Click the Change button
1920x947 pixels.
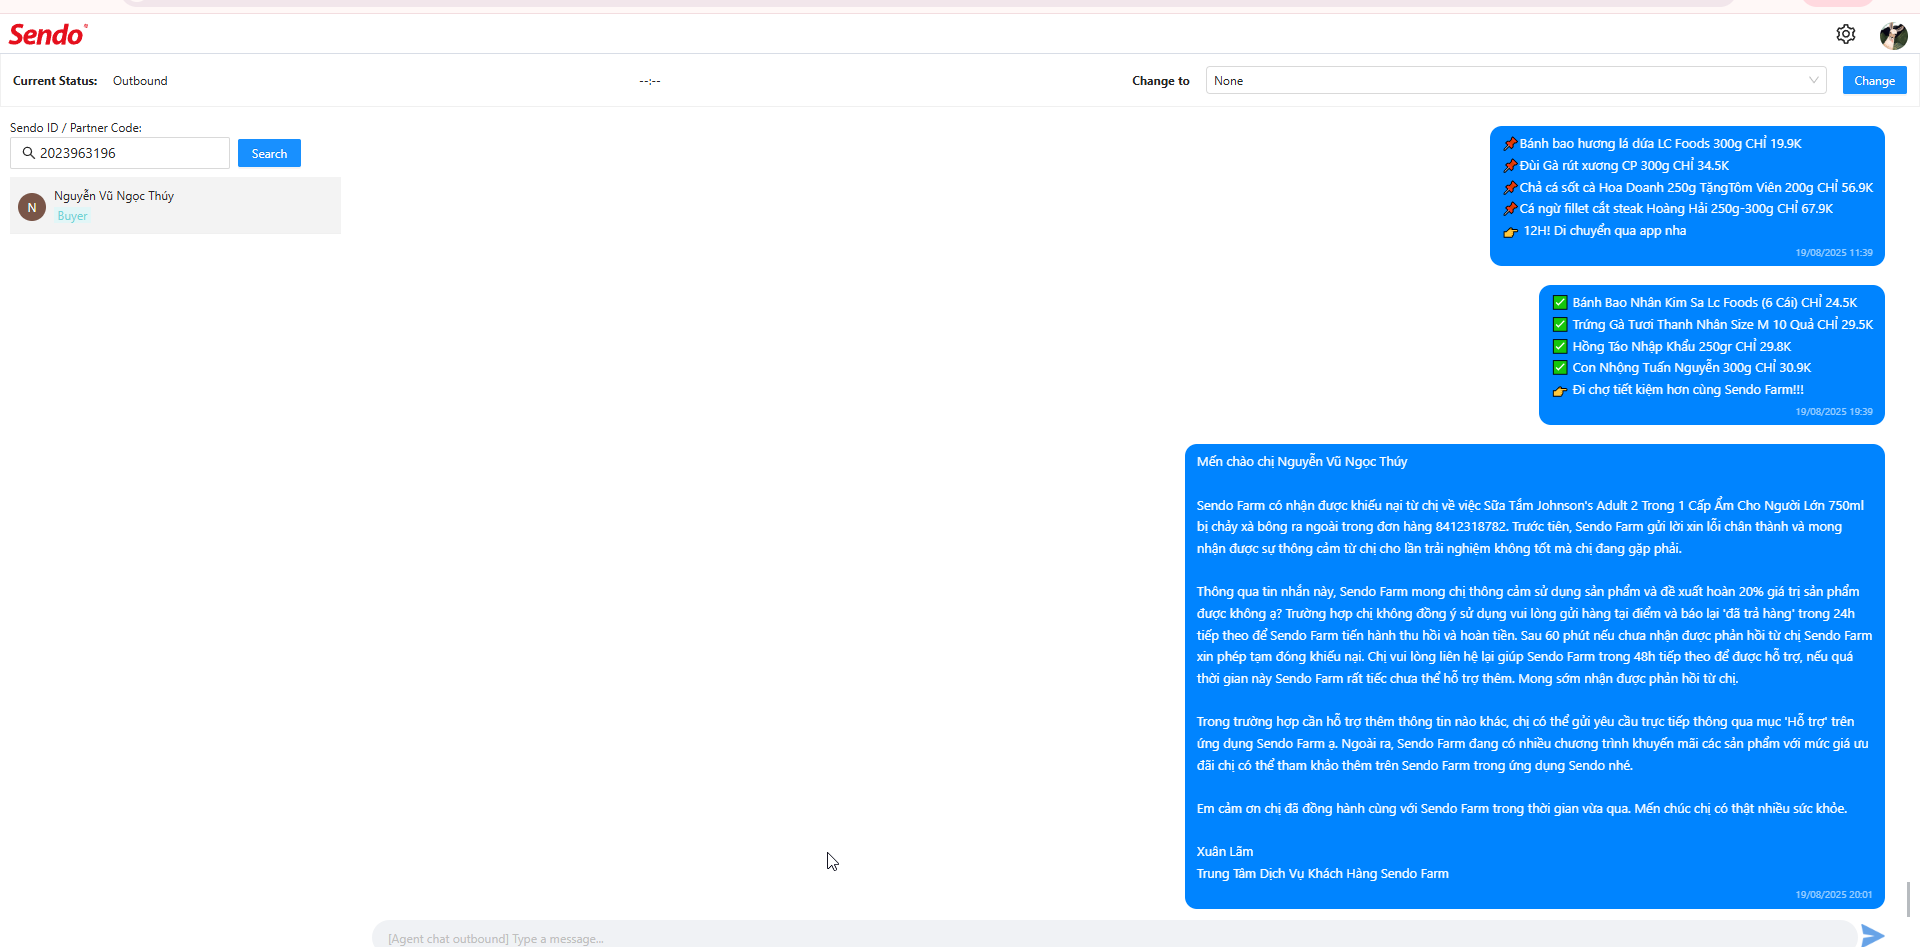1874,80
